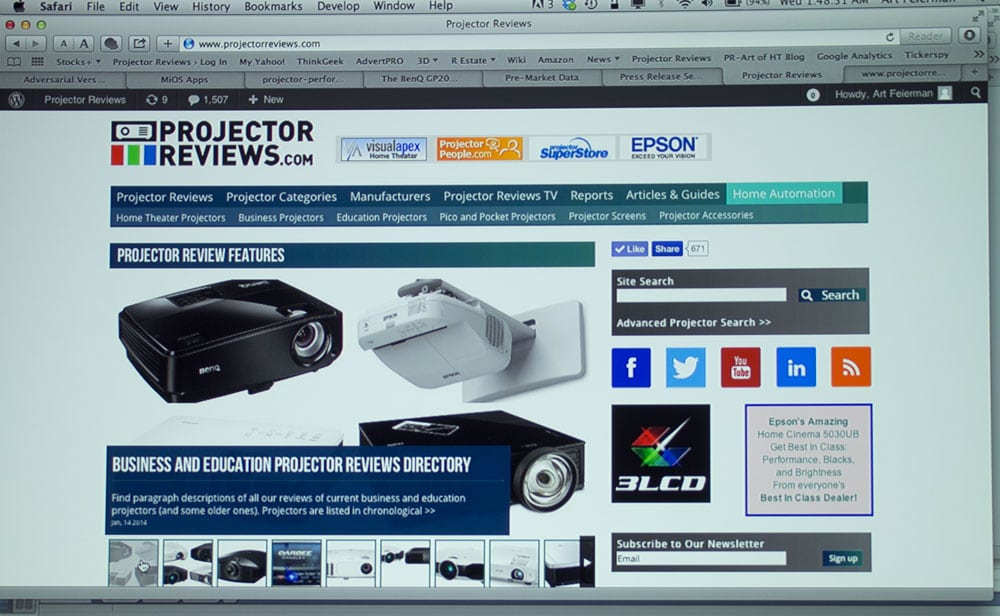Viewport: 1000px width, 616px height.
Task: Open the RSS feed icon
Action: click(851, 367)
